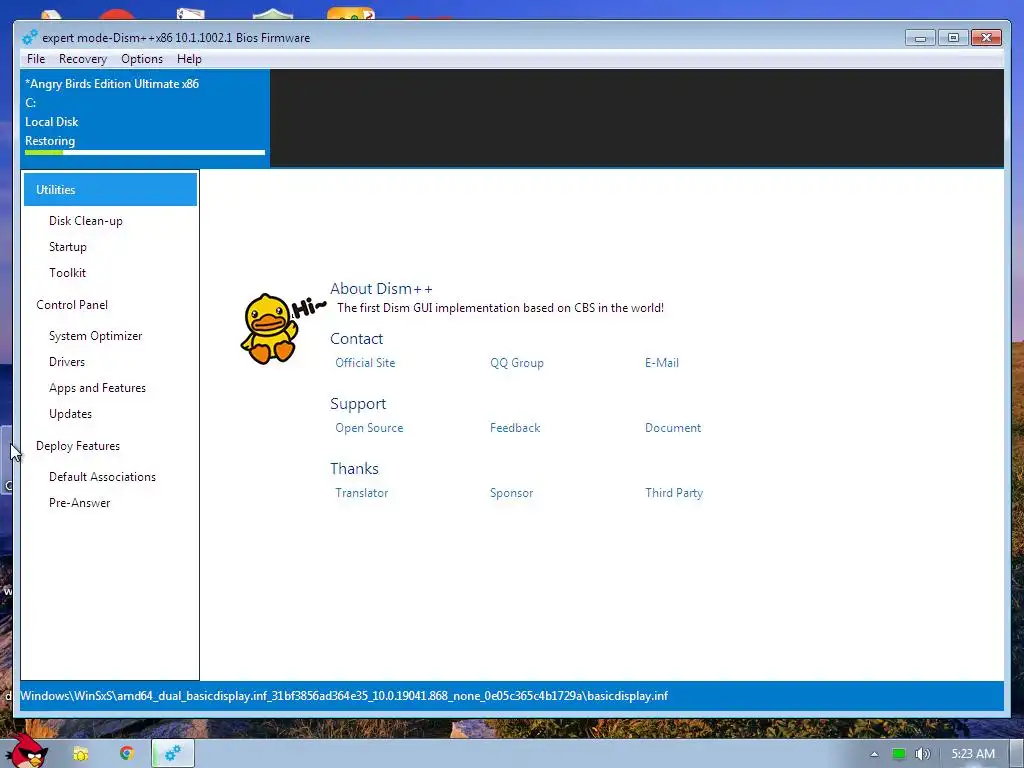Click the green tray icon
This screenshot has width=1024, height=768.
899,754
